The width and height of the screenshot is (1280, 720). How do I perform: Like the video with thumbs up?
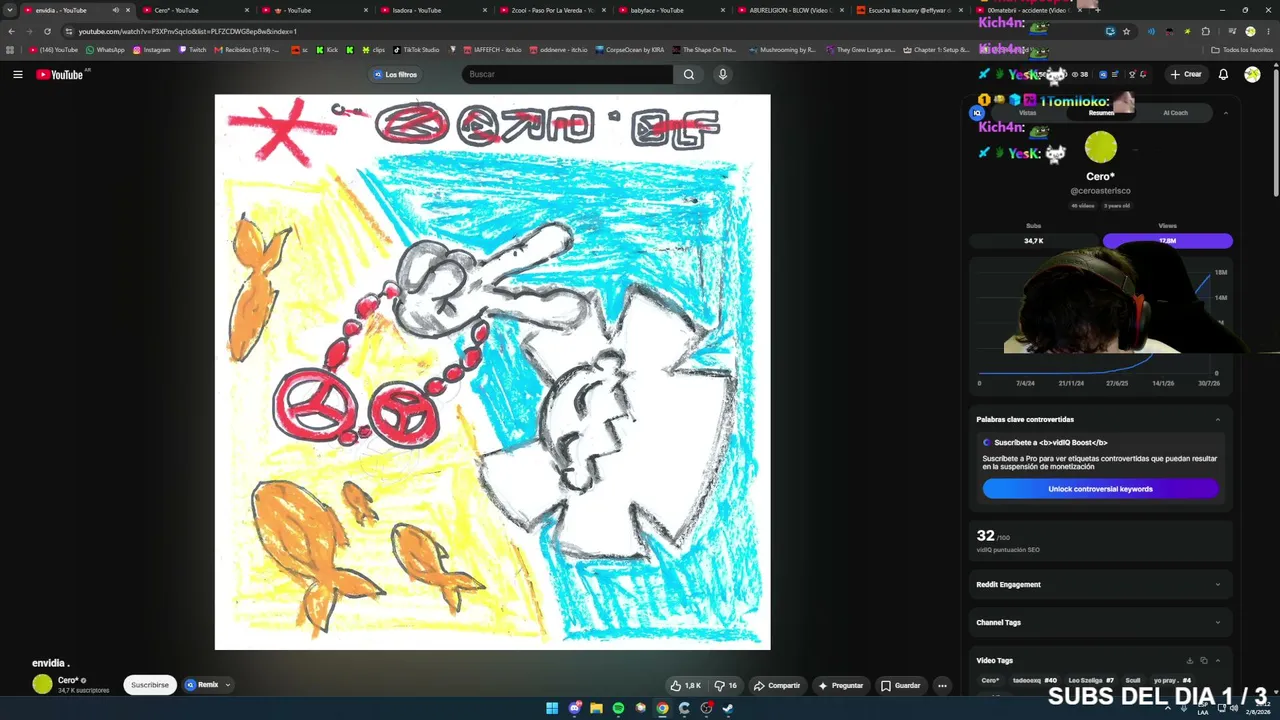686,685
